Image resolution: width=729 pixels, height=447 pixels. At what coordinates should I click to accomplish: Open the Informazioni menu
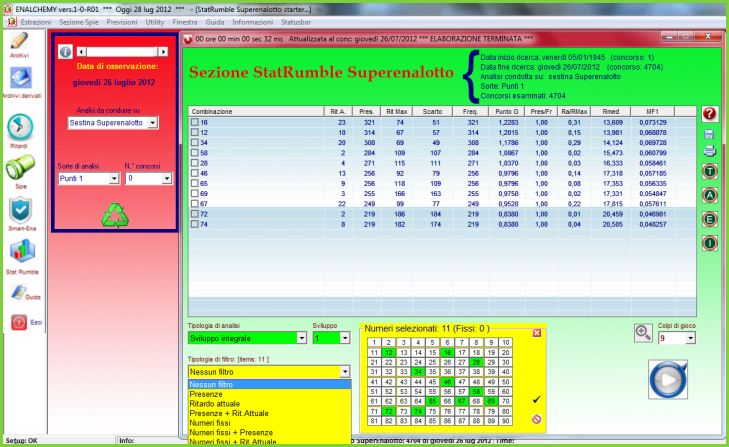pos(252,22)
